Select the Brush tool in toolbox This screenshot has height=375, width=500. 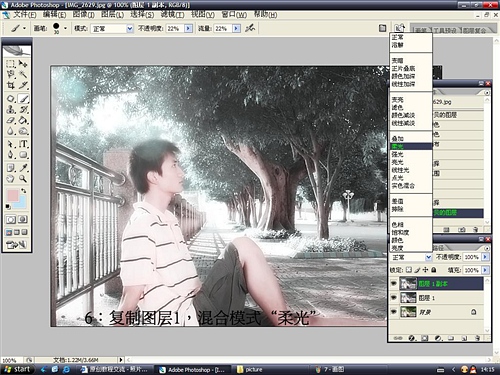[23, 99]
